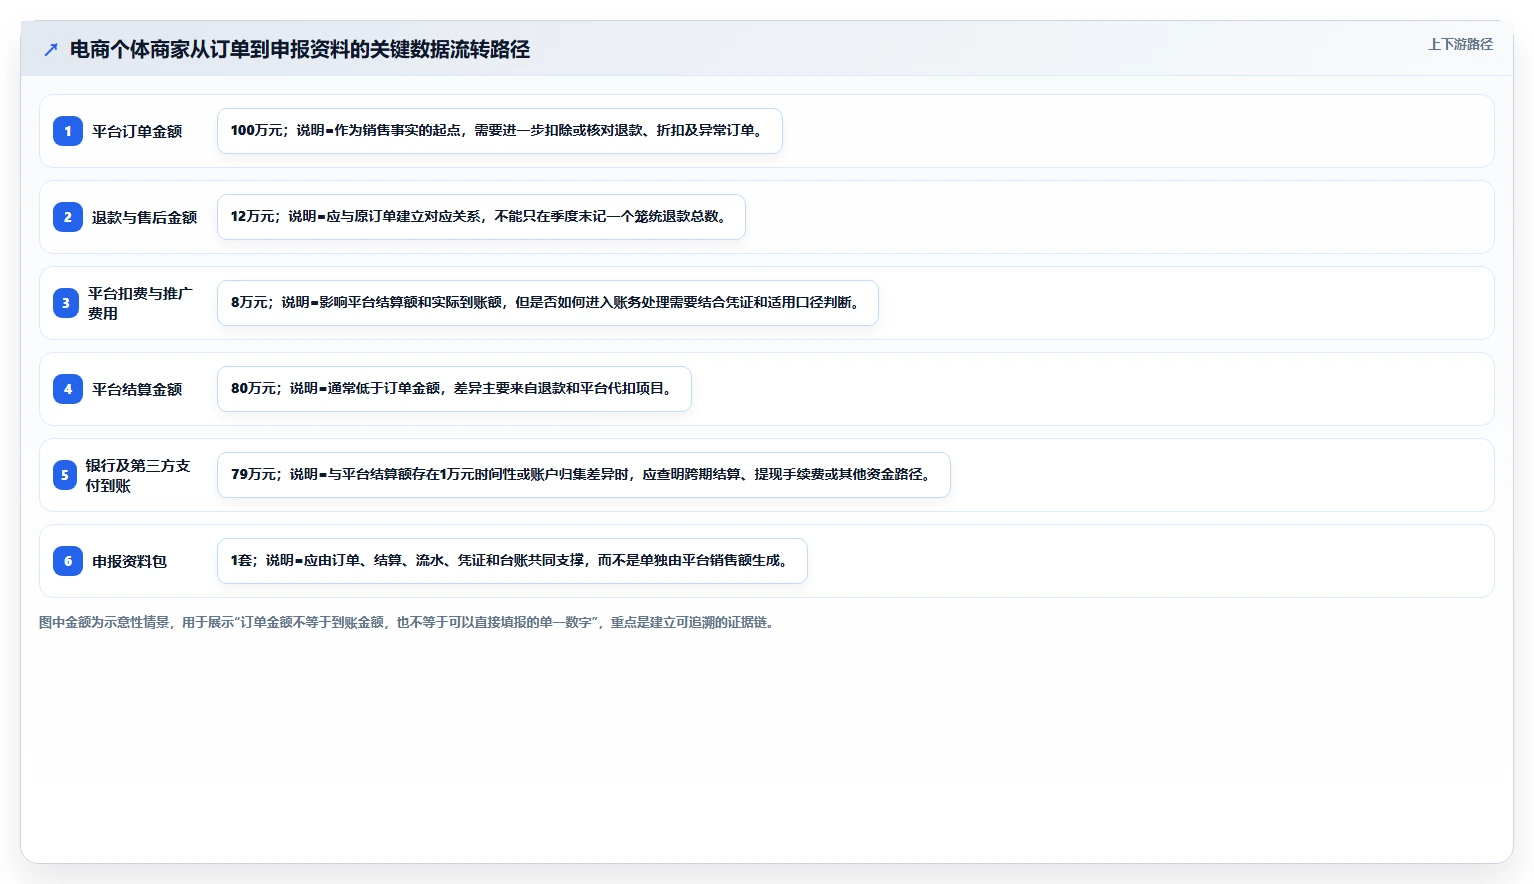Open the 79万元 bank arrival description box
This screenshot has width=1534, height=884.
coord(584,475)
